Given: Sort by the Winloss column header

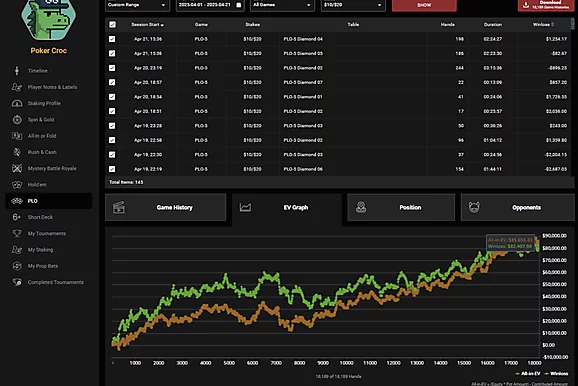Looking at the screenshot, I should click(x=541, y=24).
